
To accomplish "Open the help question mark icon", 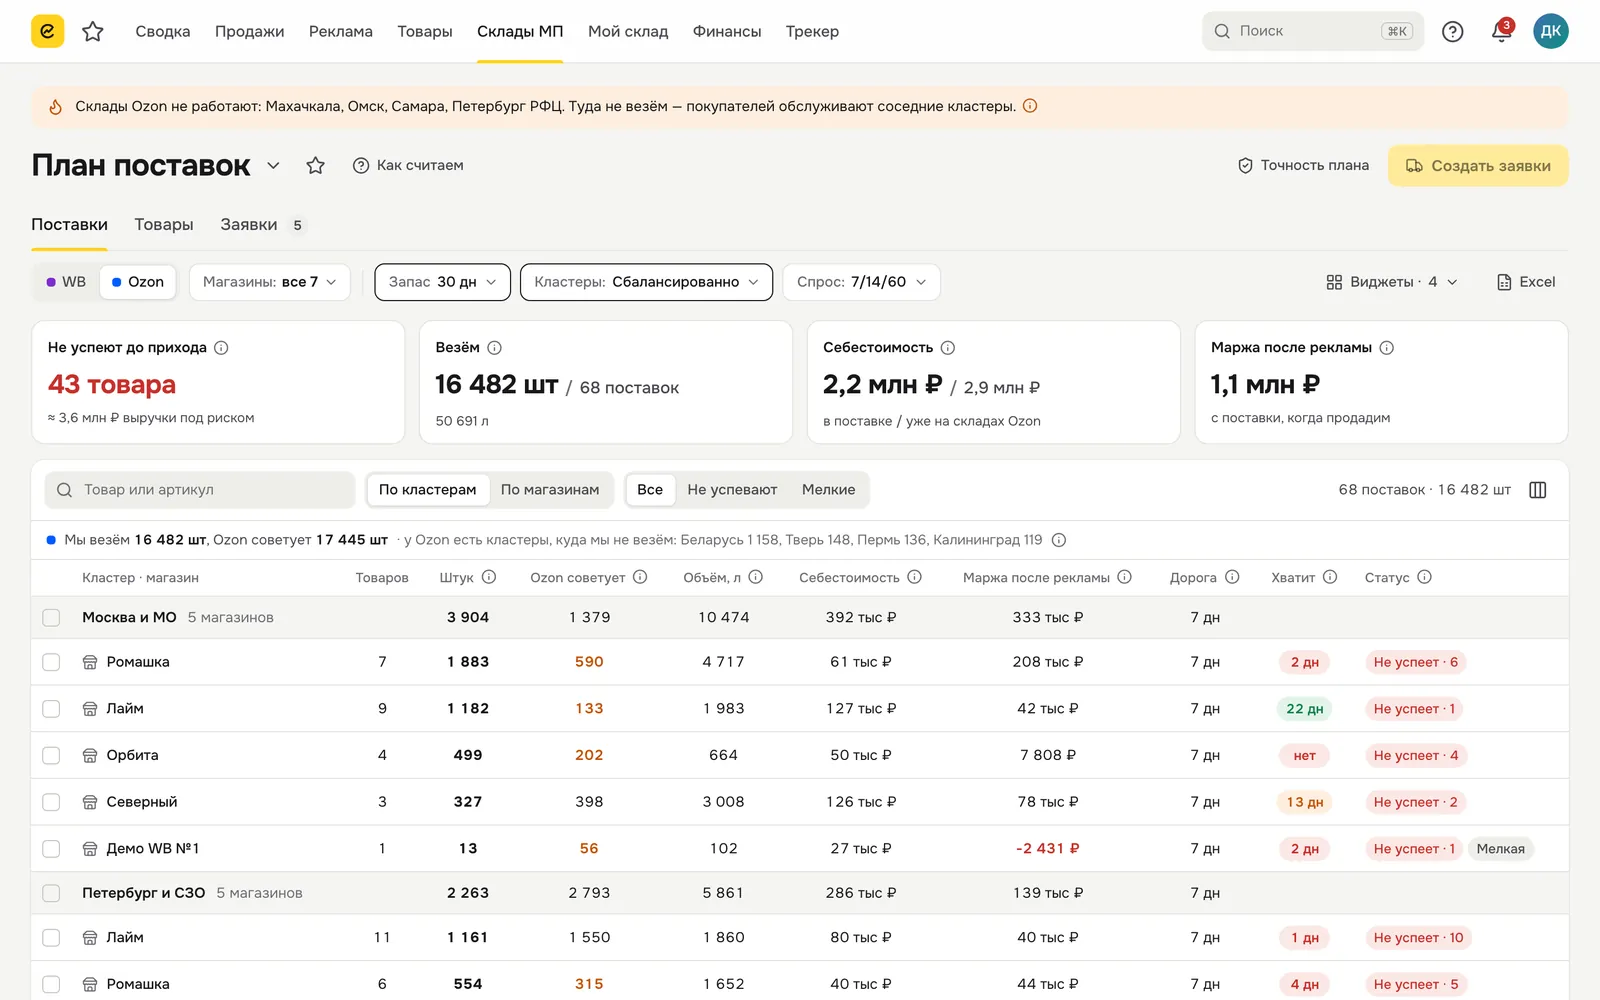I will 1452,31.
